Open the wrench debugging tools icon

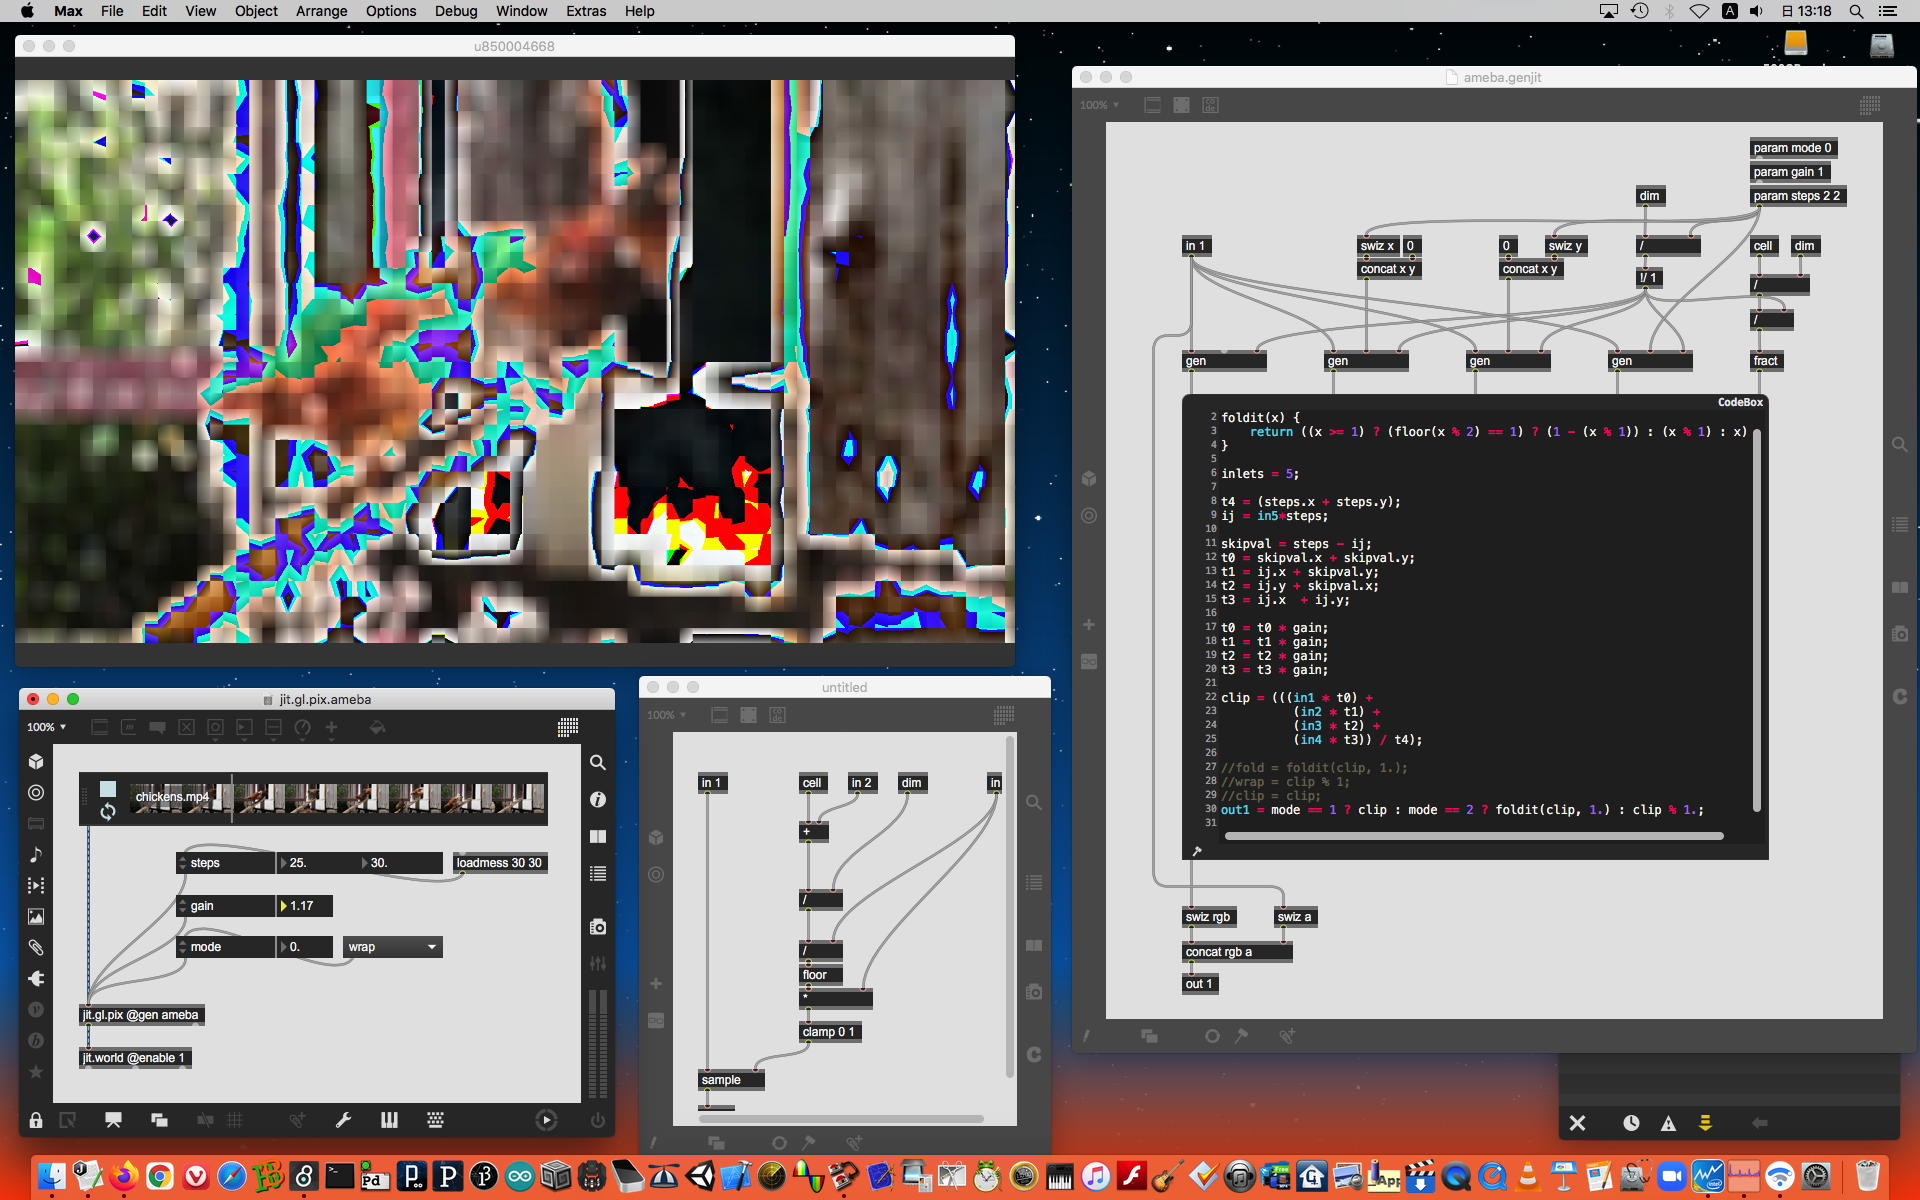[x=343, y=1120]
